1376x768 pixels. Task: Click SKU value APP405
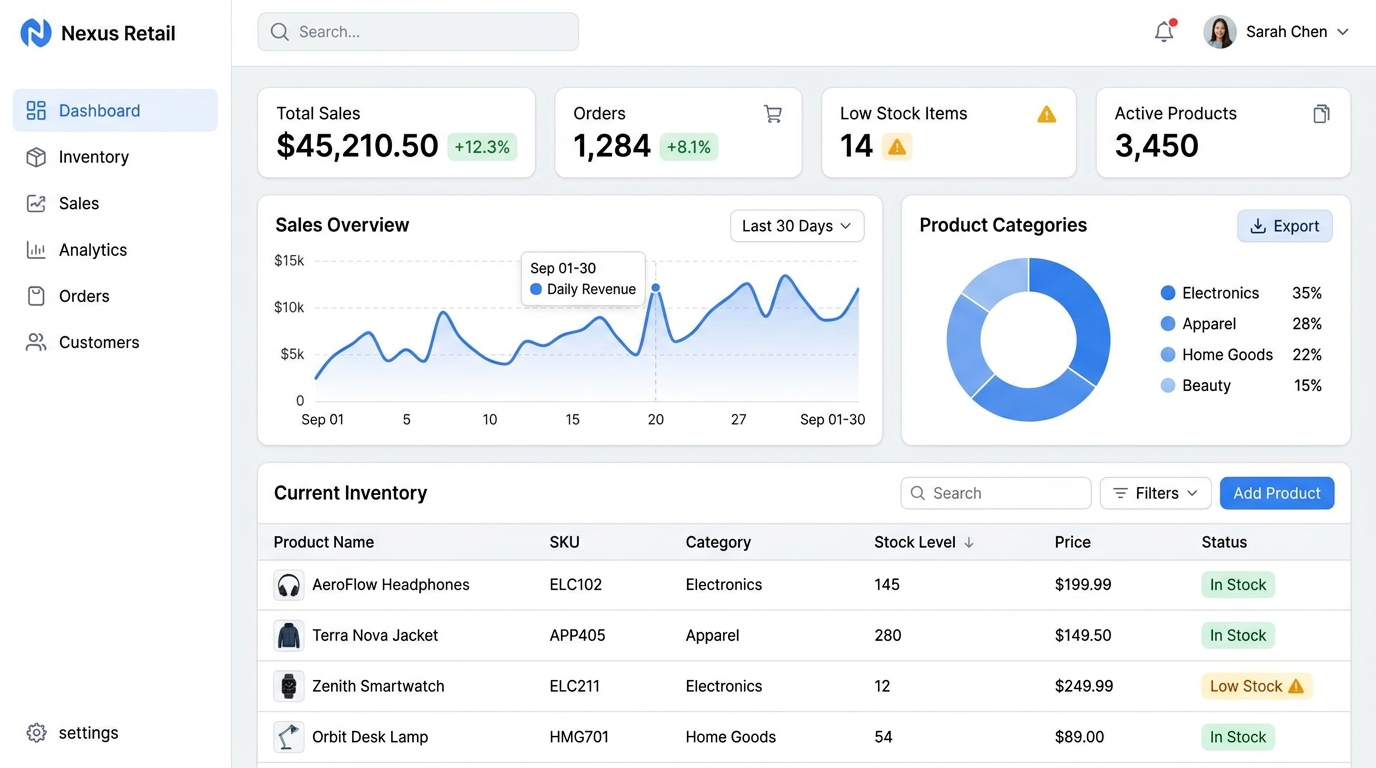tap(578, 636)
